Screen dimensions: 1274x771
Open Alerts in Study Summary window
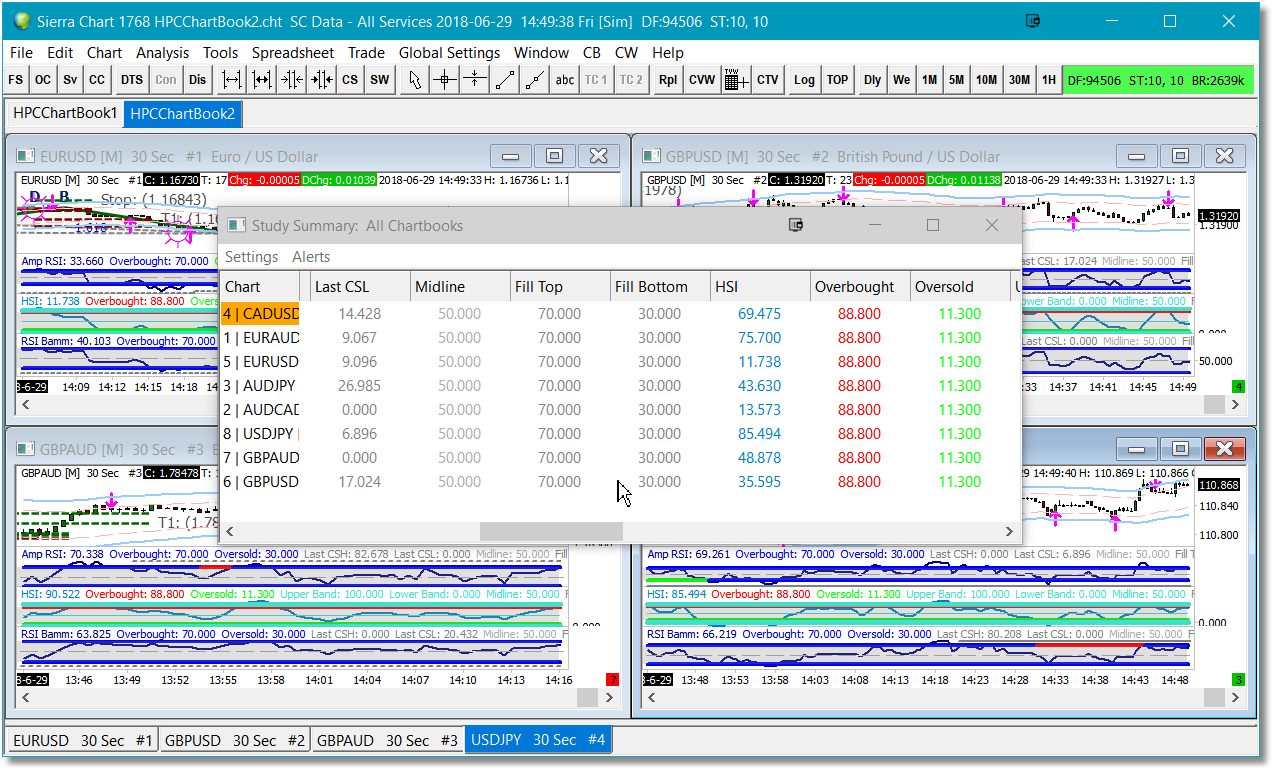click(311, 257)
